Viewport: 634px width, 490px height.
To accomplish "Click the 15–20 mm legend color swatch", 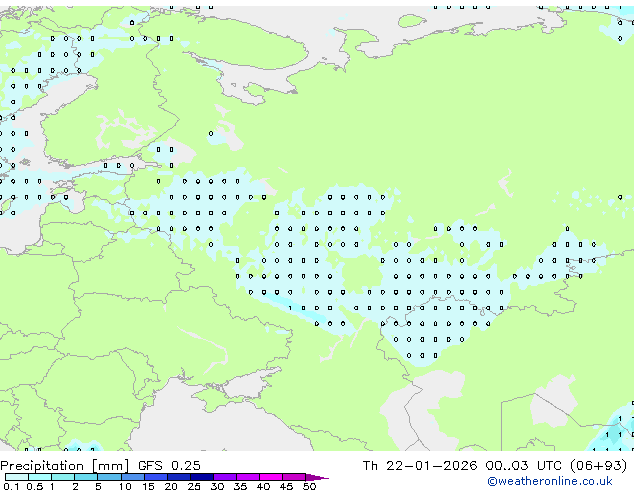I will click(x=155, y=477).
